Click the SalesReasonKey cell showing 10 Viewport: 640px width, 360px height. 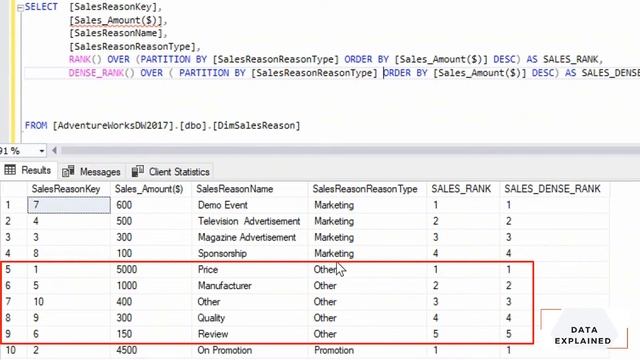(x=69, y=302)
